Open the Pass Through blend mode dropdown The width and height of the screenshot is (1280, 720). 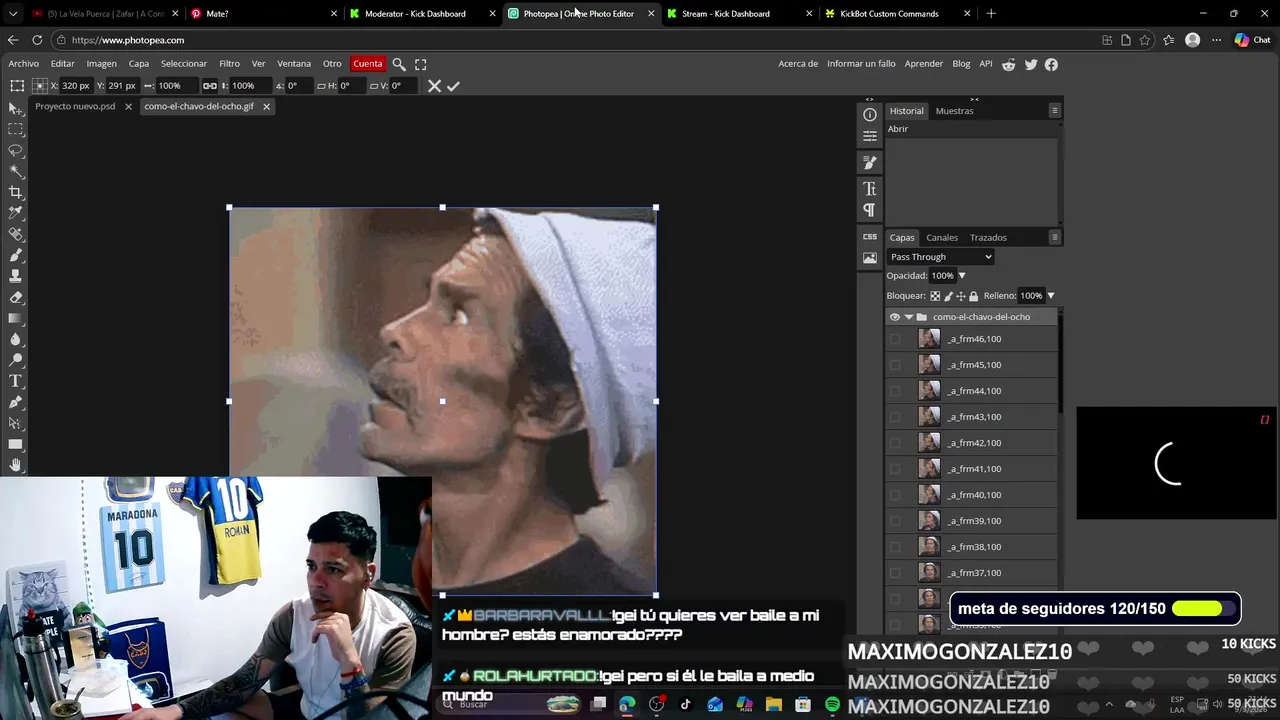pyautogui.click(x=940, y=257)
